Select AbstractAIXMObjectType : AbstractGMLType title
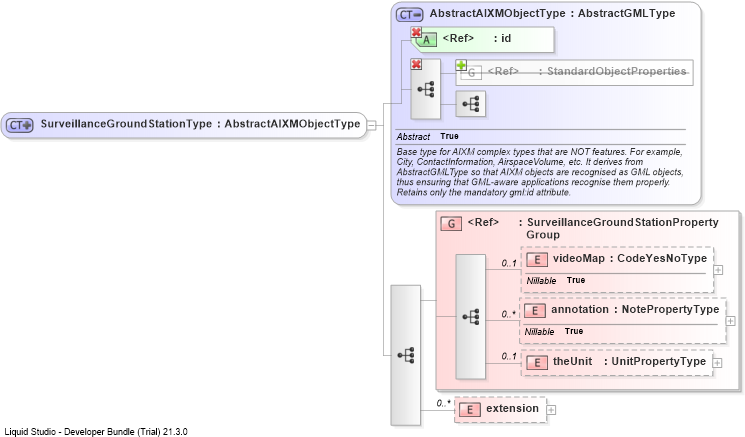Screen dimensions: 745x437 [552, 13]
